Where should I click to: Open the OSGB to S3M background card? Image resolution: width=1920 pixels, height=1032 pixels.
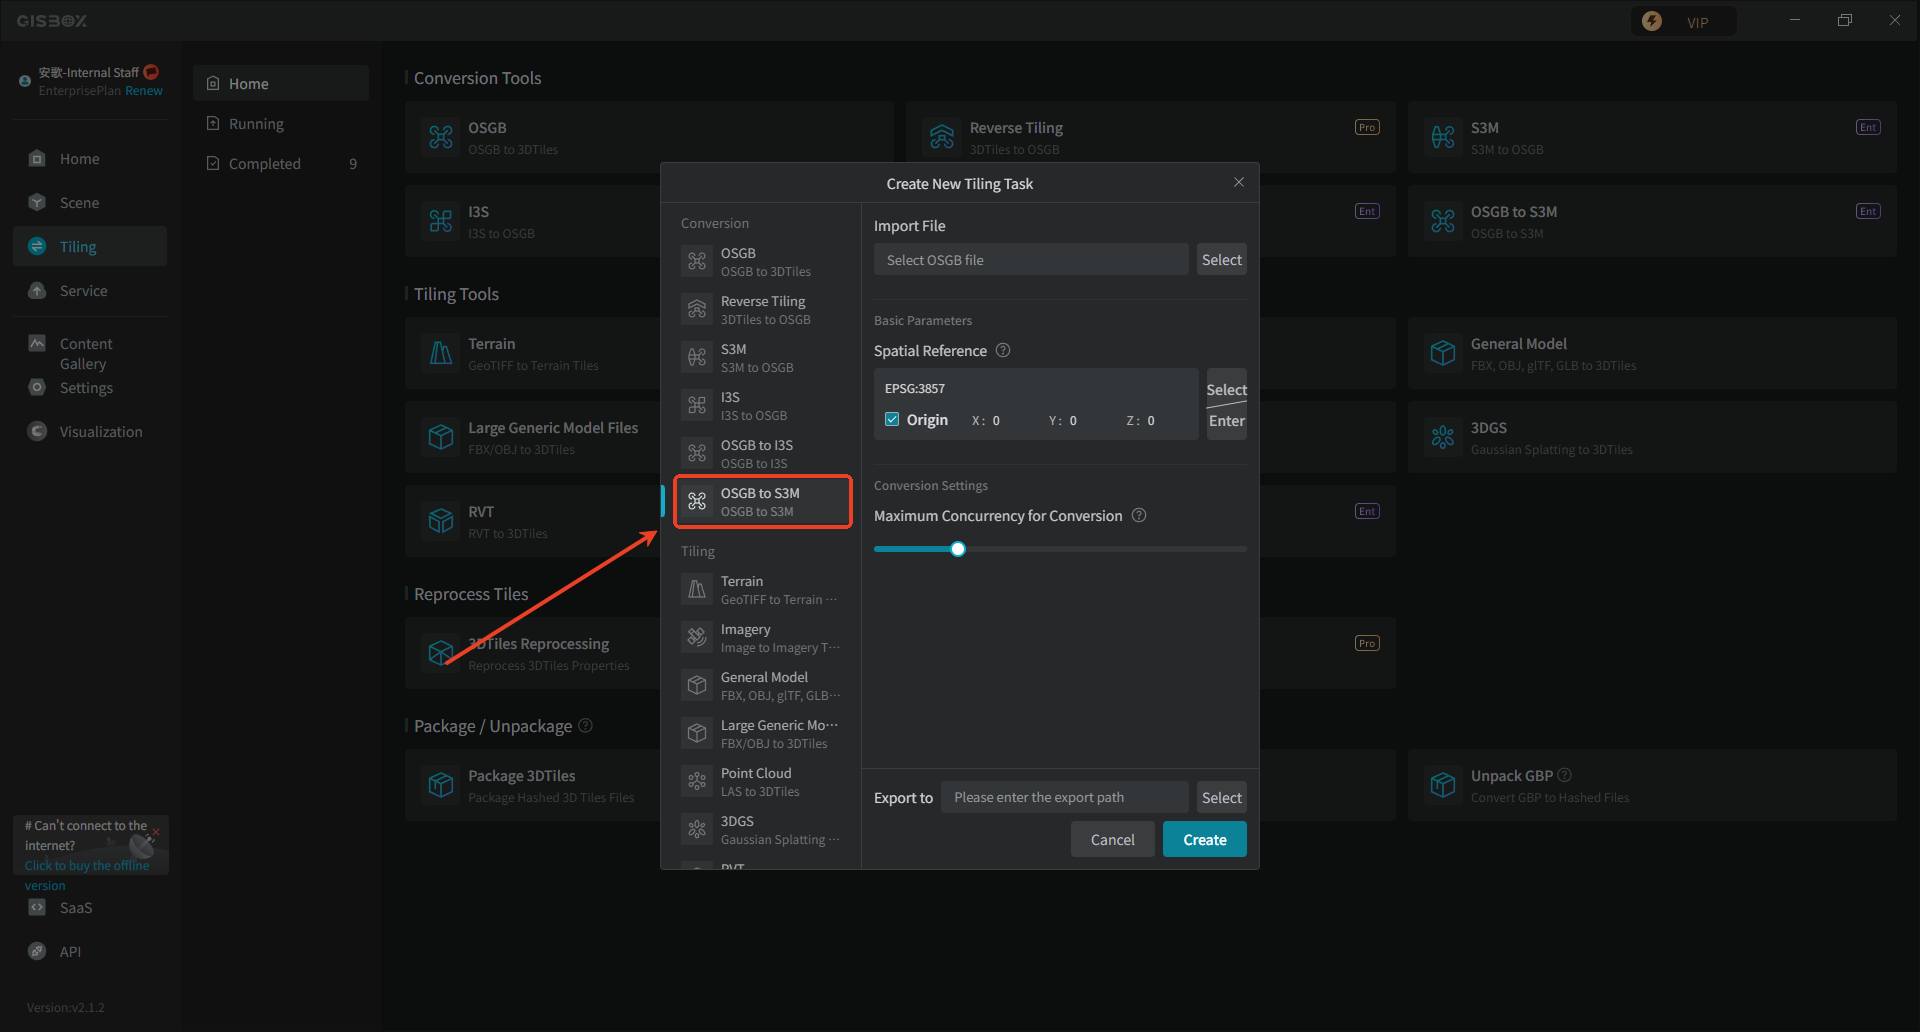click(1652, 221)
